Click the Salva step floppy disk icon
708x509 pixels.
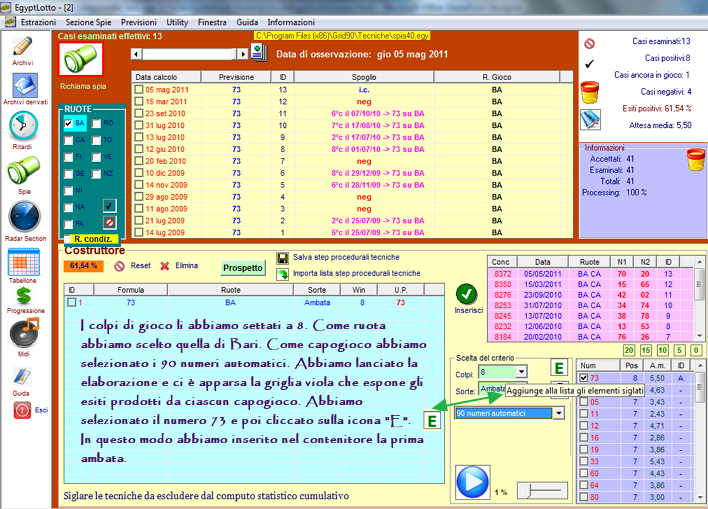click(x=283, y=258)
